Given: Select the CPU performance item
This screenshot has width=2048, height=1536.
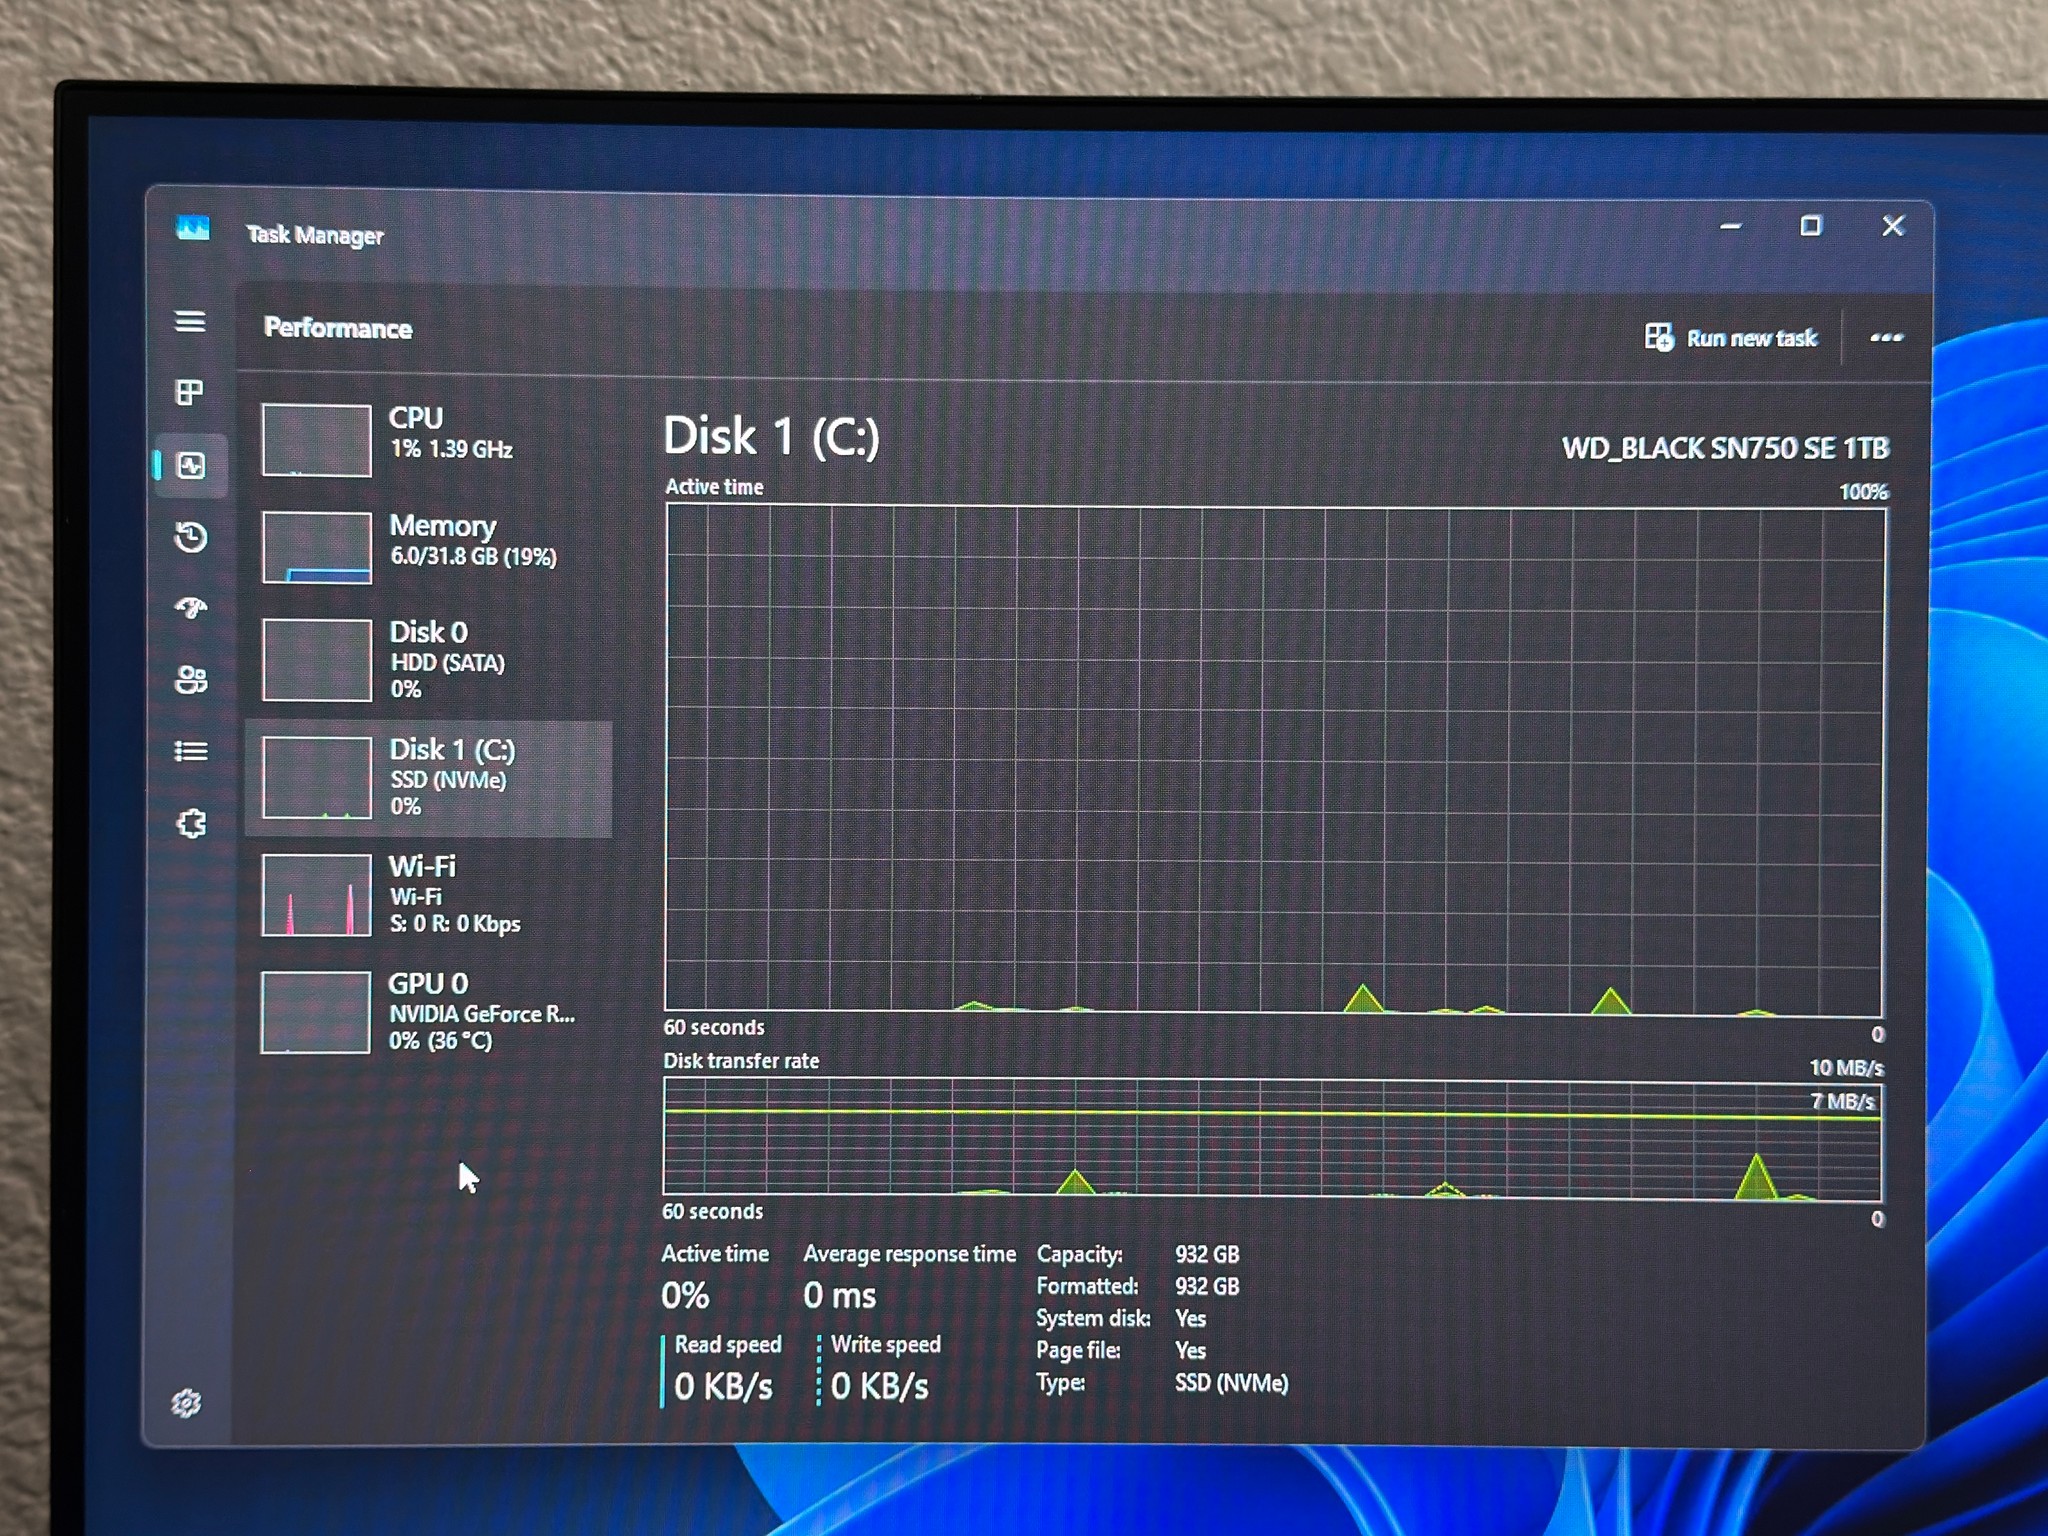Looking at the screenshot, I should click(x=428, y=439).
